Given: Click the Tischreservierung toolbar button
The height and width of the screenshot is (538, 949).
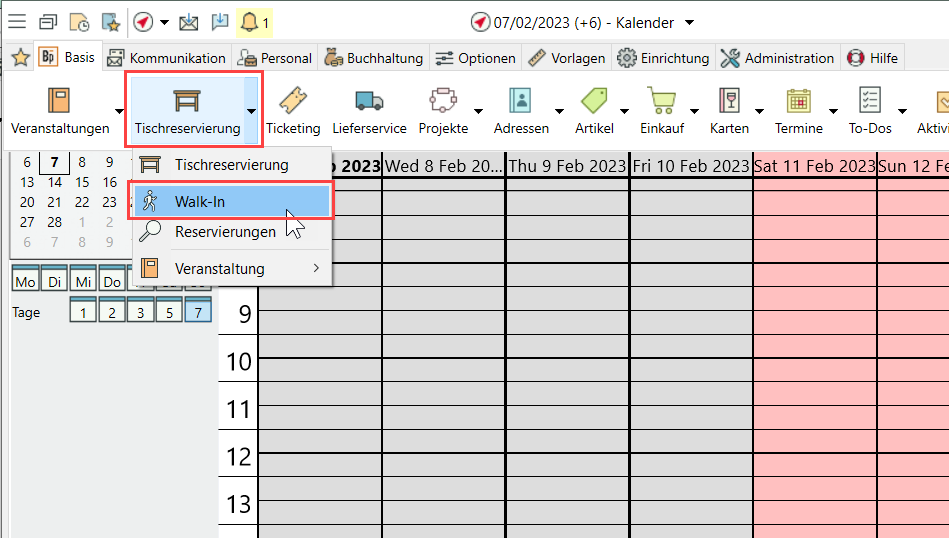Looking at the screenshot, I should [187, 109].
